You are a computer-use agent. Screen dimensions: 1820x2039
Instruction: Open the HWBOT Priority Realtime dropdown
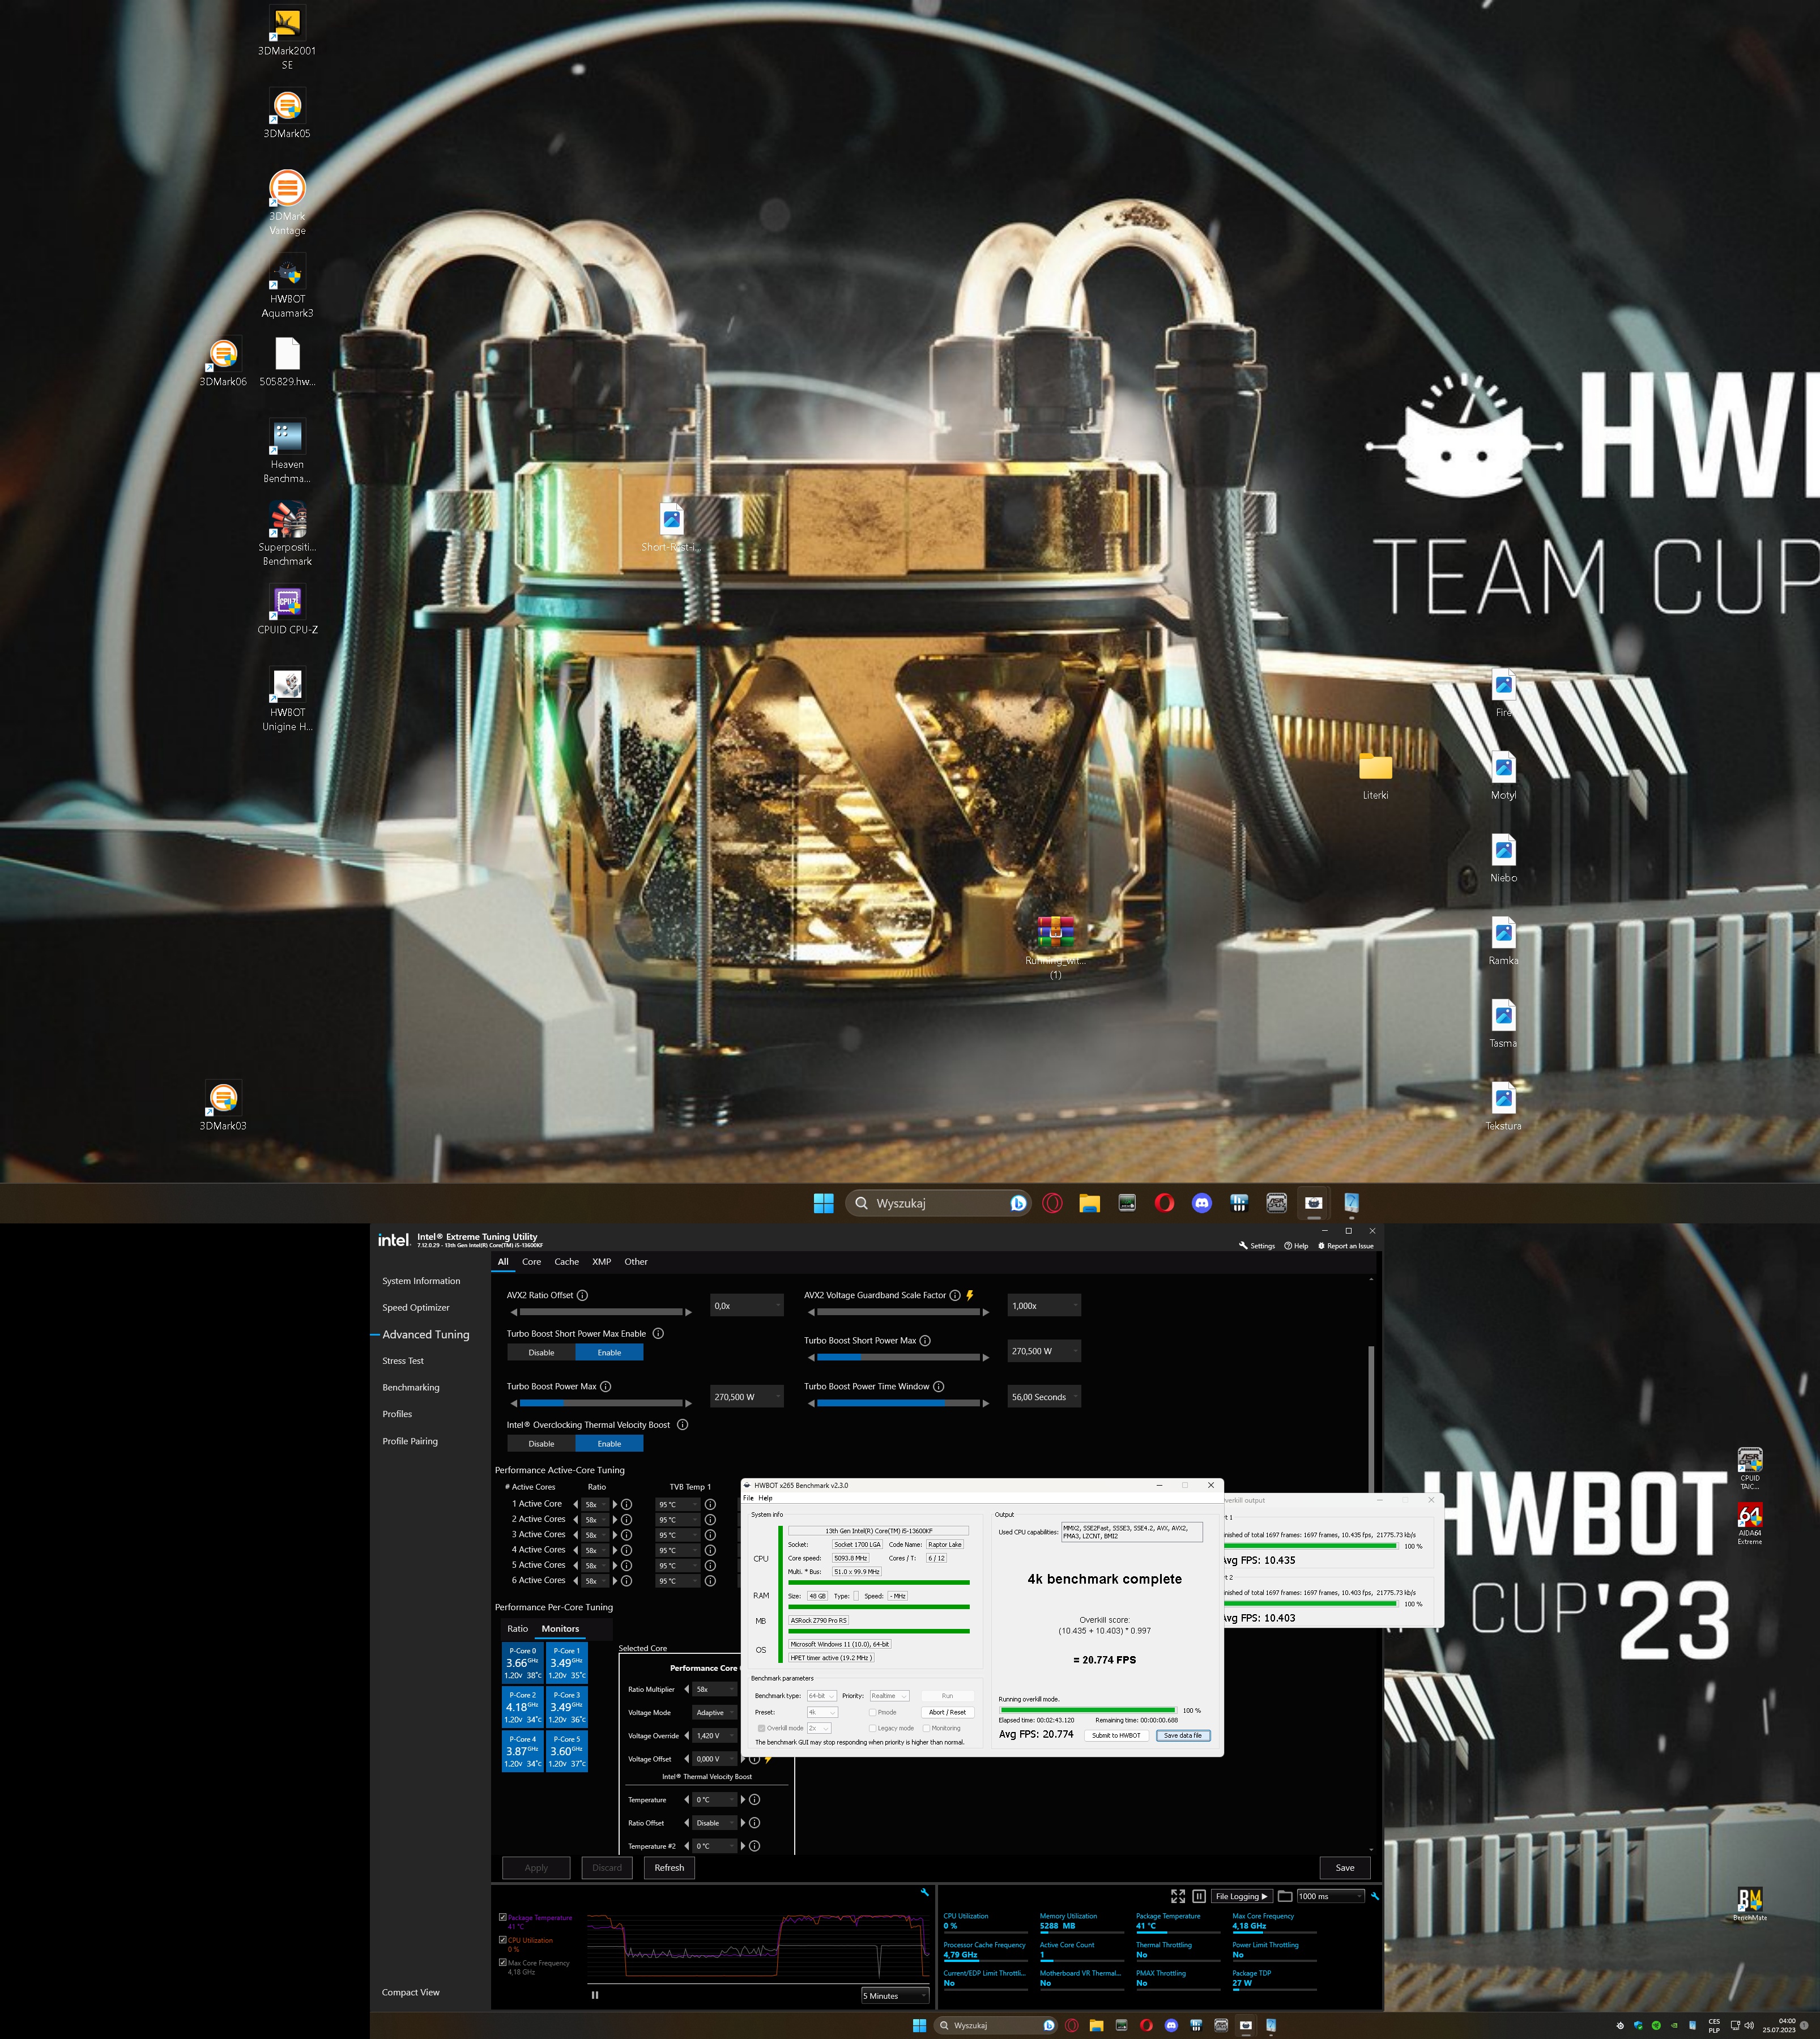[889, 1696]
